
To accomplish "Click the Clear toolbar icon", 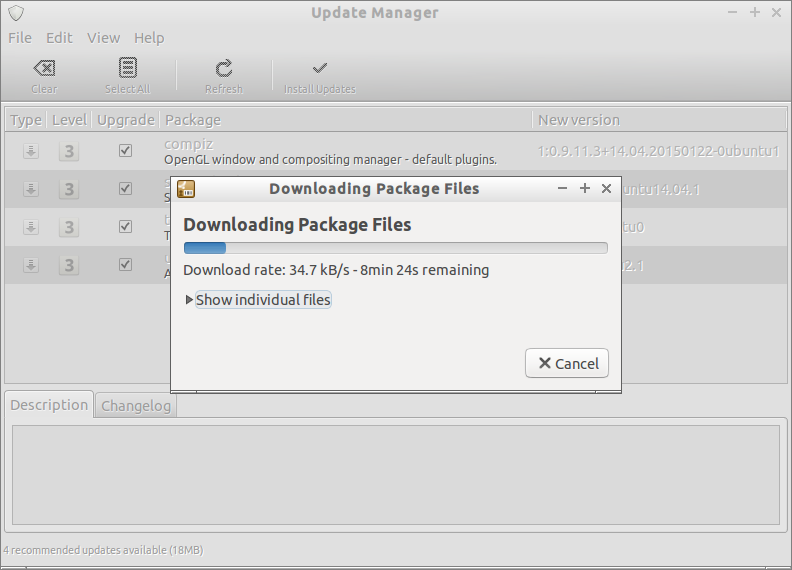I will click(x=44, y=68).
